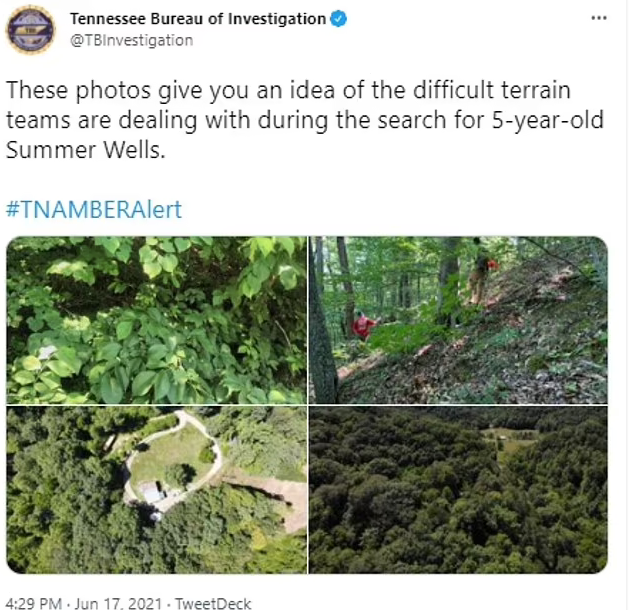Open the wooded hillside searchers photo
Viewport: 629px width, 610px height.
458,320
